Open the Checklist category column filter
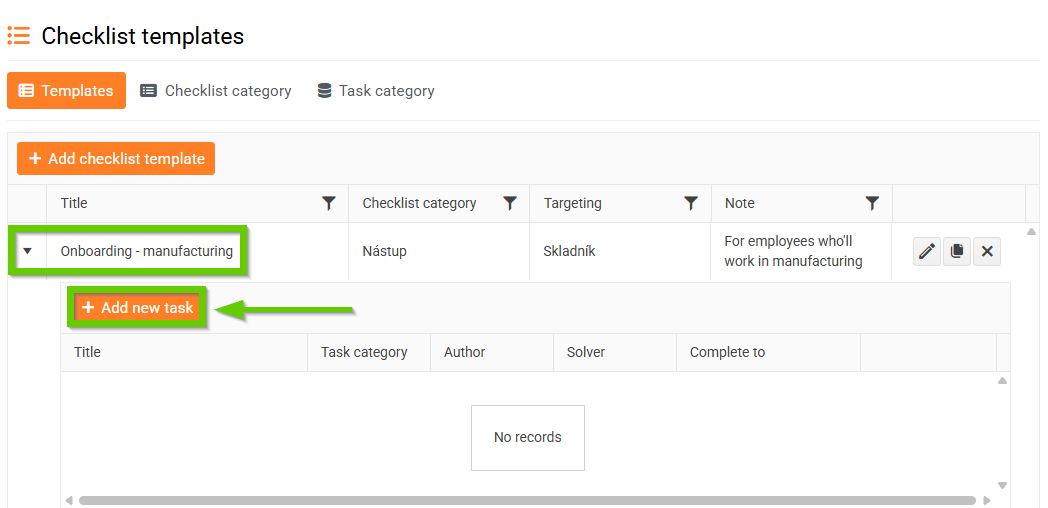 [510, 203]
